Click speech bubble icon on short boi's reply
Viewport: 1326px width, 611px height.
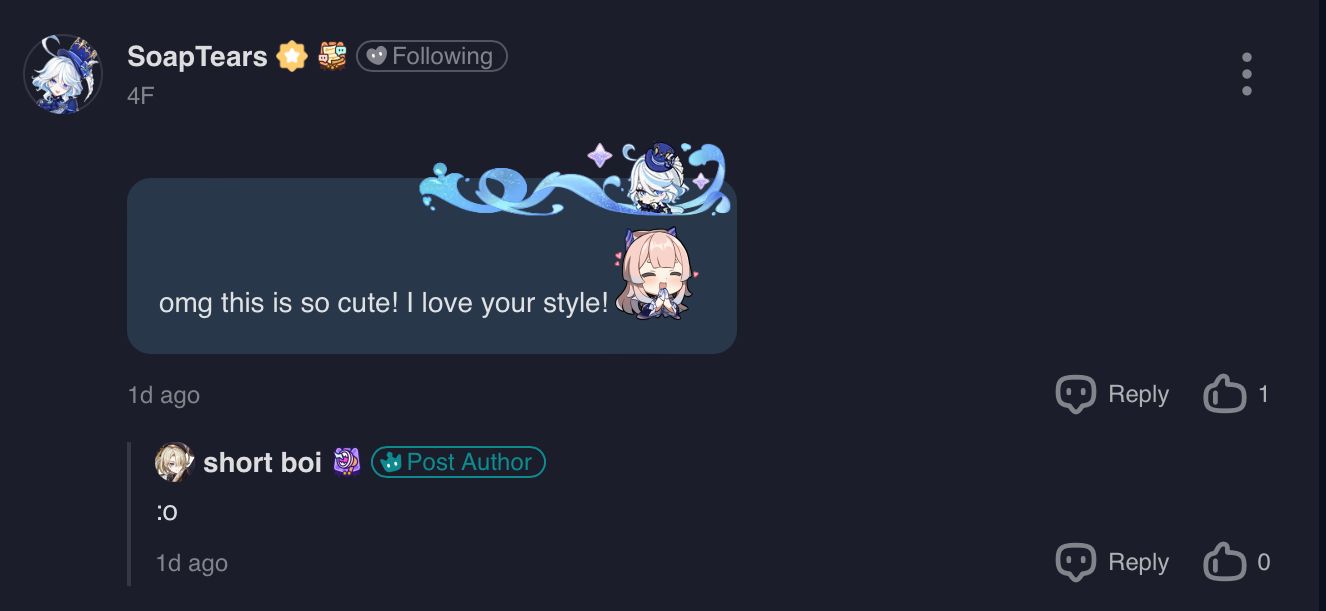[x=1076, y=562]
